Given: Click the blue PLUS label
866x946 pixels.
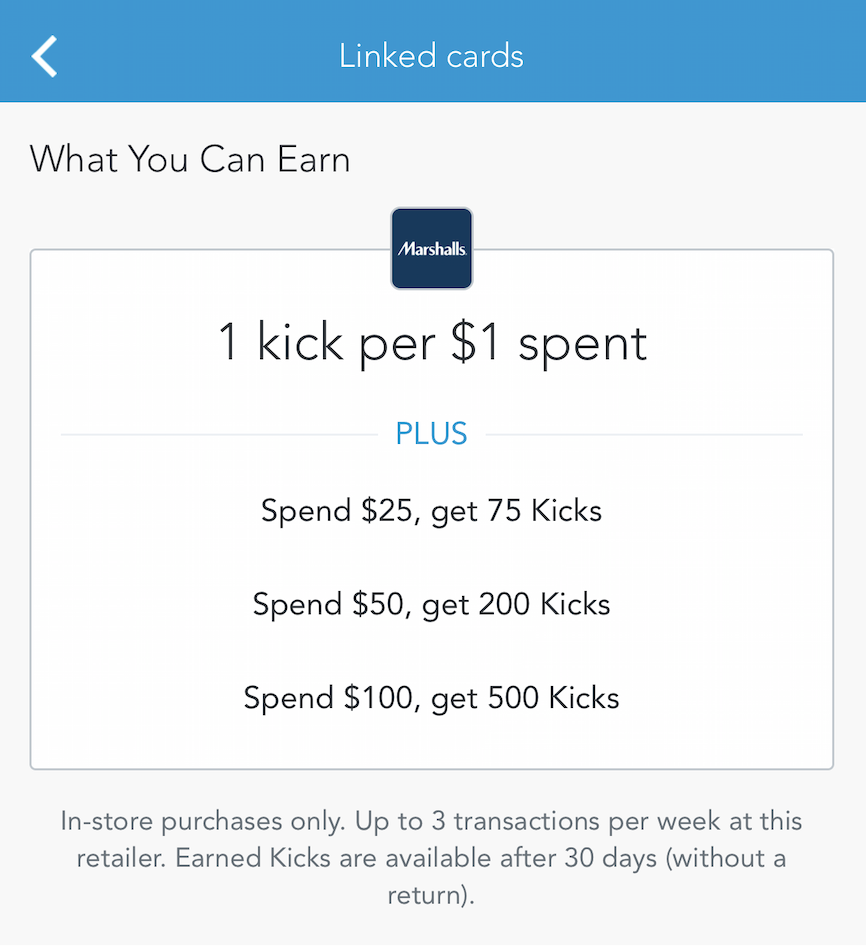Looking at the screenshot, I should 431,434.
